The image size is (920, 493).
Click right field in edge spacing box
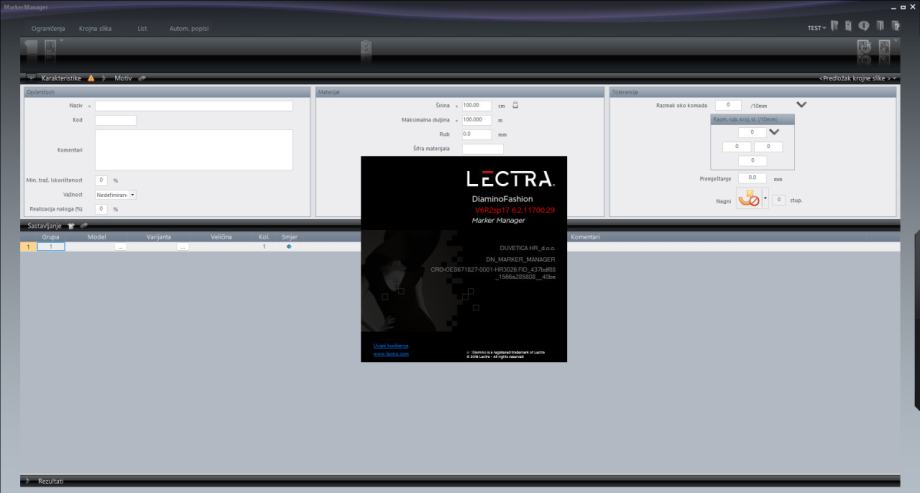(x=768, y=147)
